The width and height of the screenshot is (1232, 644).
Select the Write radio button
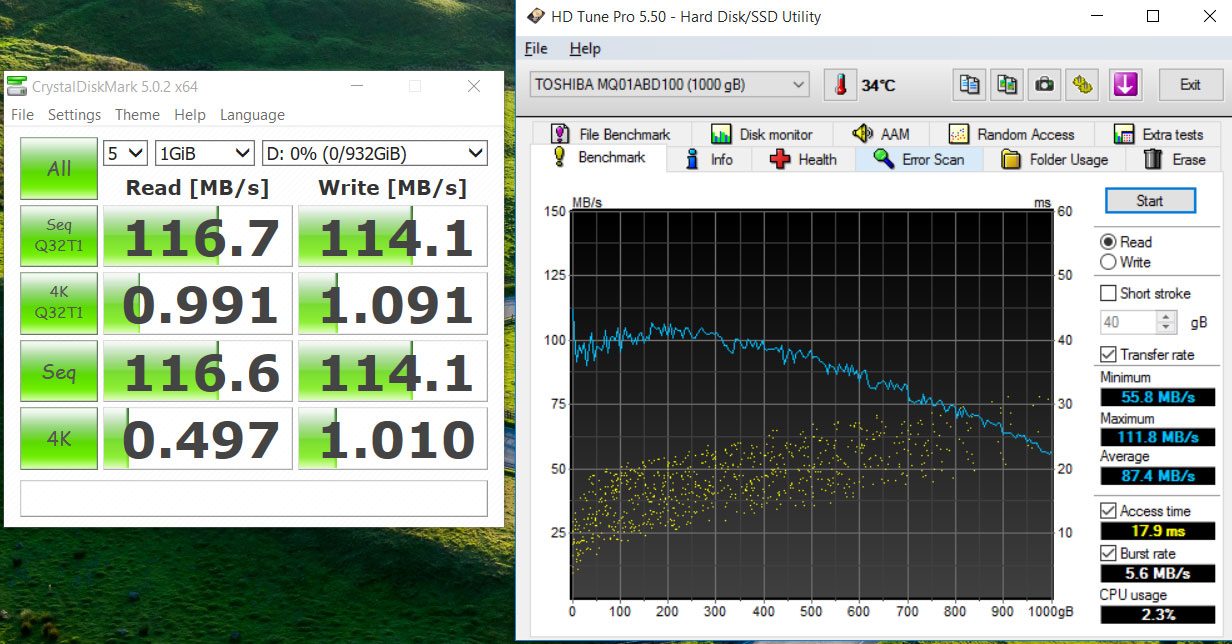(x=1108, y=262)
